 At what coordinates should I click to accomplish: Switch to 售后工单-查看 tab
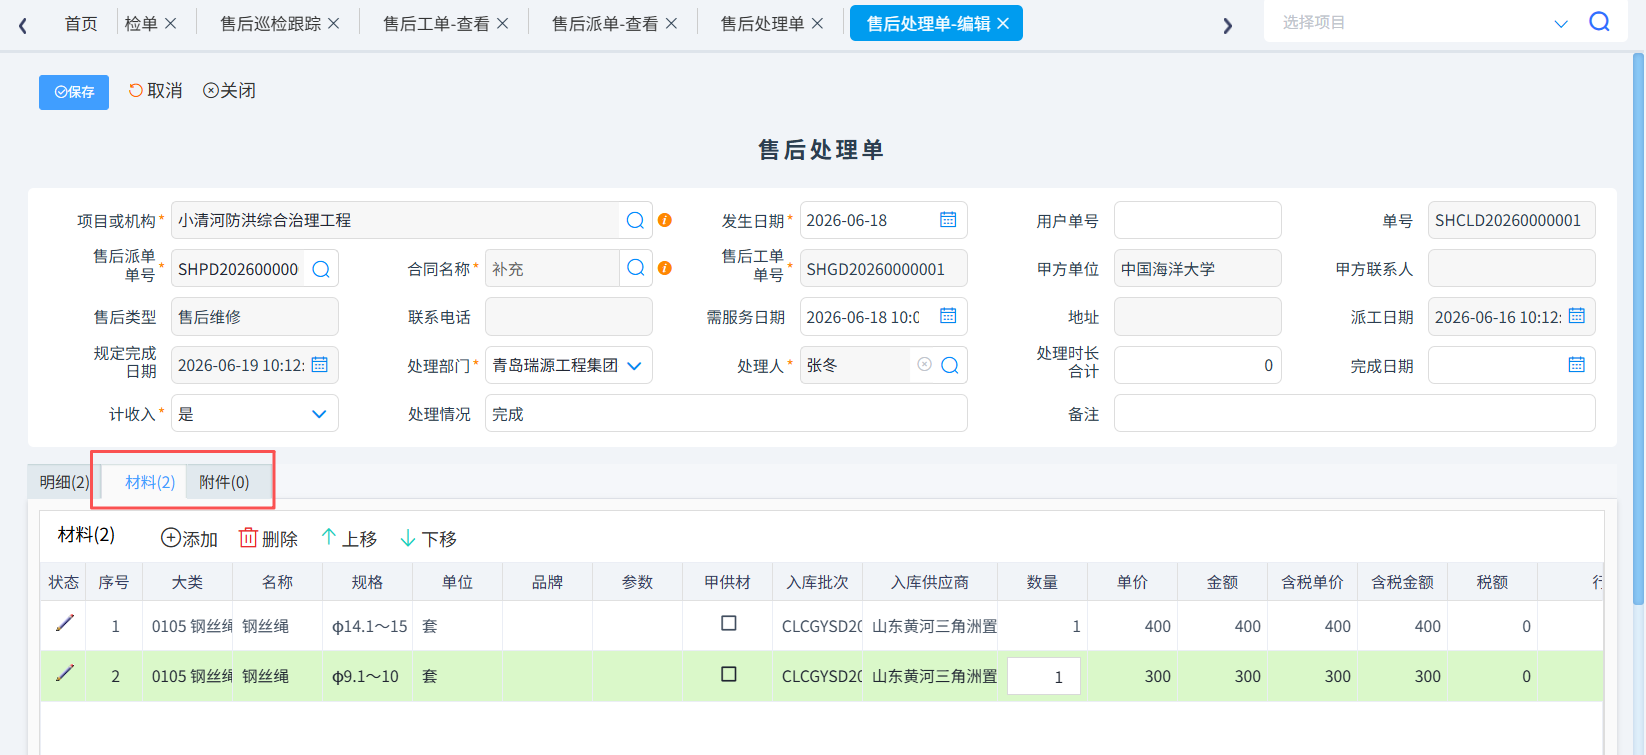pos(436,23)
